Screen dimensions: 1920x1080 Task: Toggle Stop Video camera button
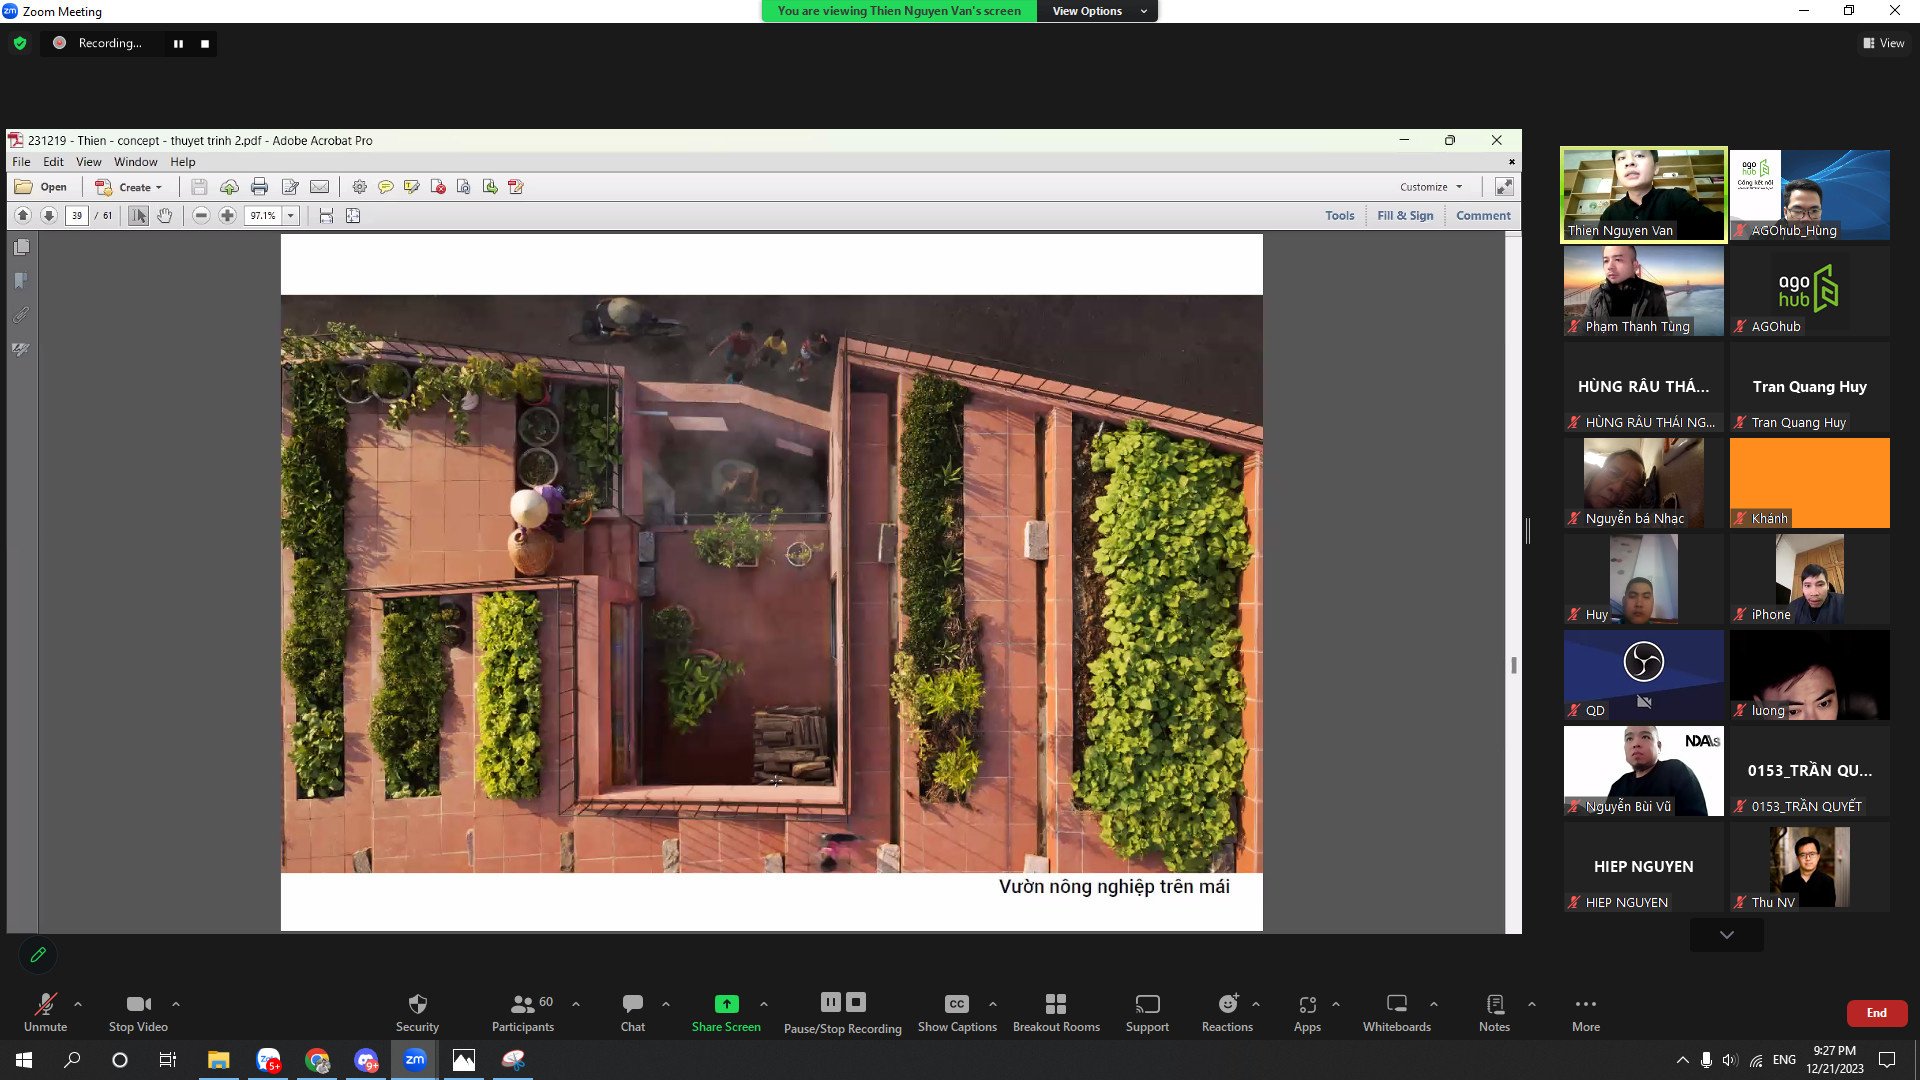tap(138, 1004)
